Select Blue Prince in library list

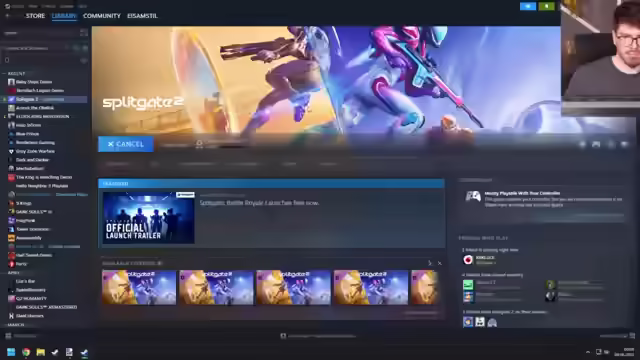[27, 134]
